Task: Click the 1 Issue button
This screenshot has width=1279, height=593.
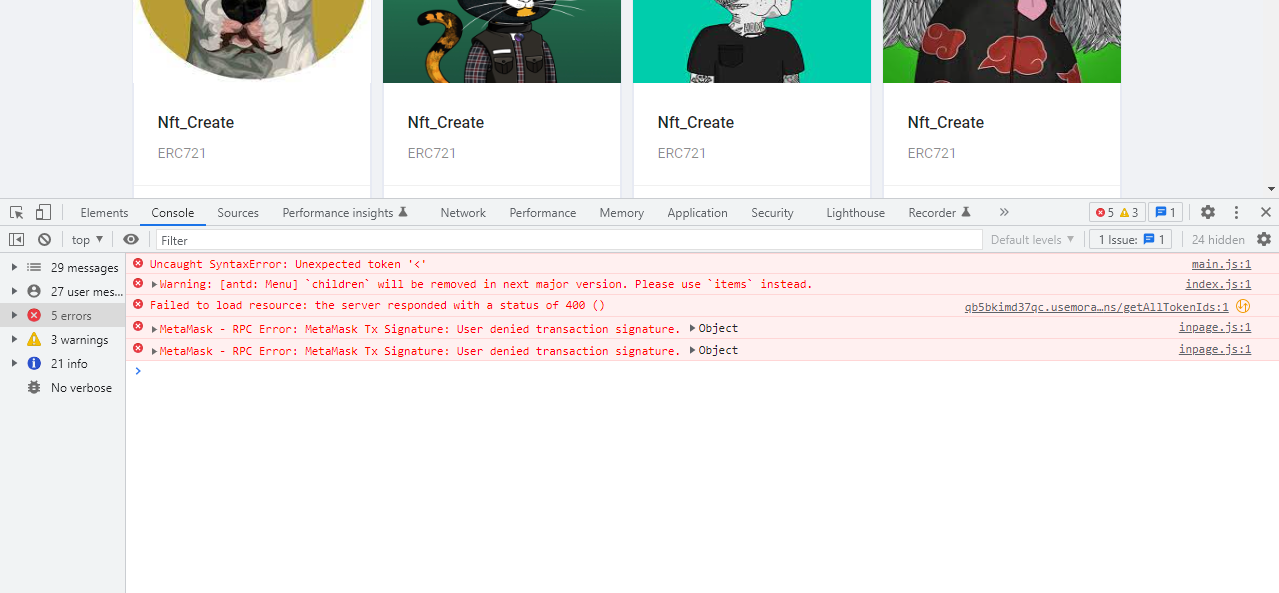Action: click(x=1131, y=240)
